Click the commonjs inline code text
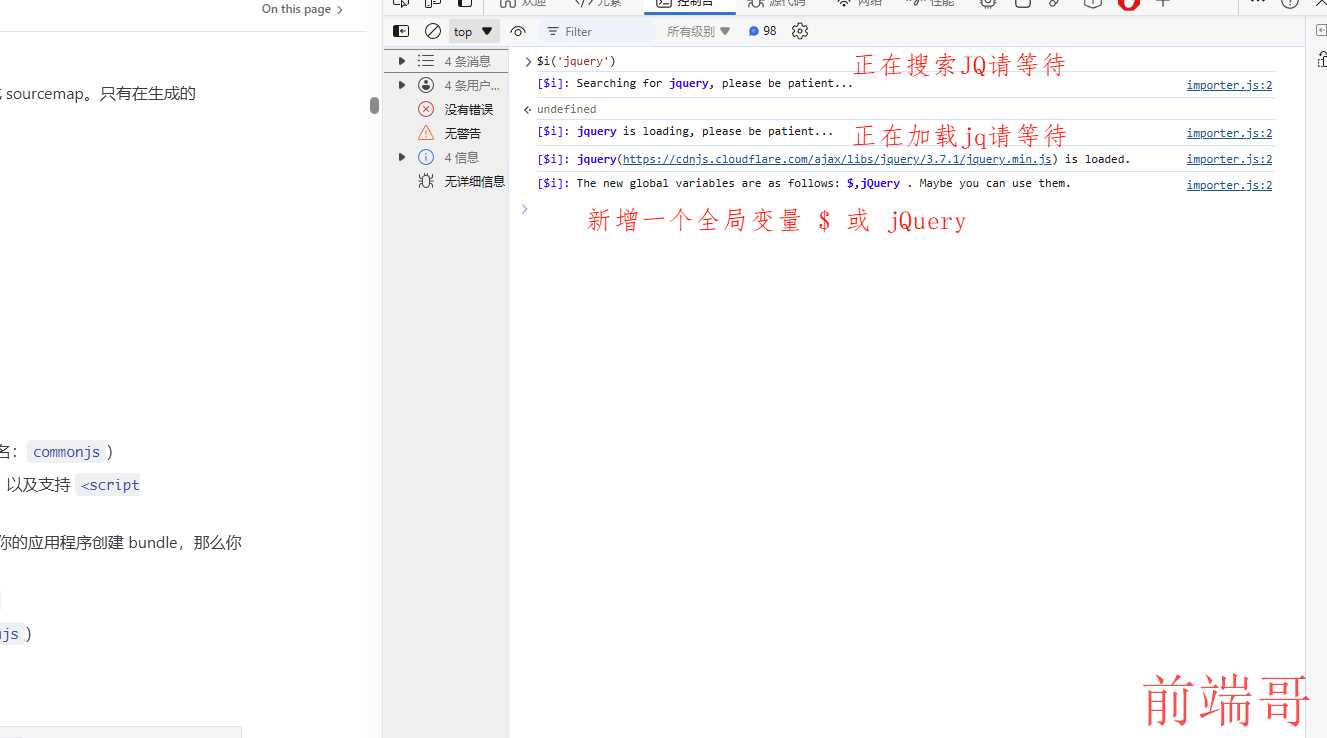 pyautogui.click(x=66, y=452)
